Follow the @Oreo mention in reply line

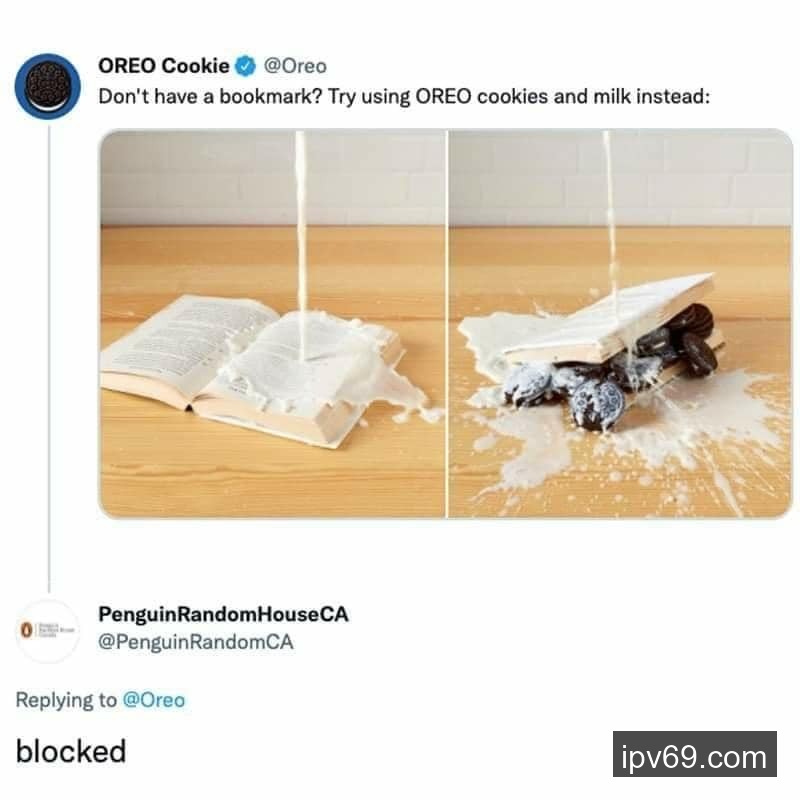coord(154,699)
